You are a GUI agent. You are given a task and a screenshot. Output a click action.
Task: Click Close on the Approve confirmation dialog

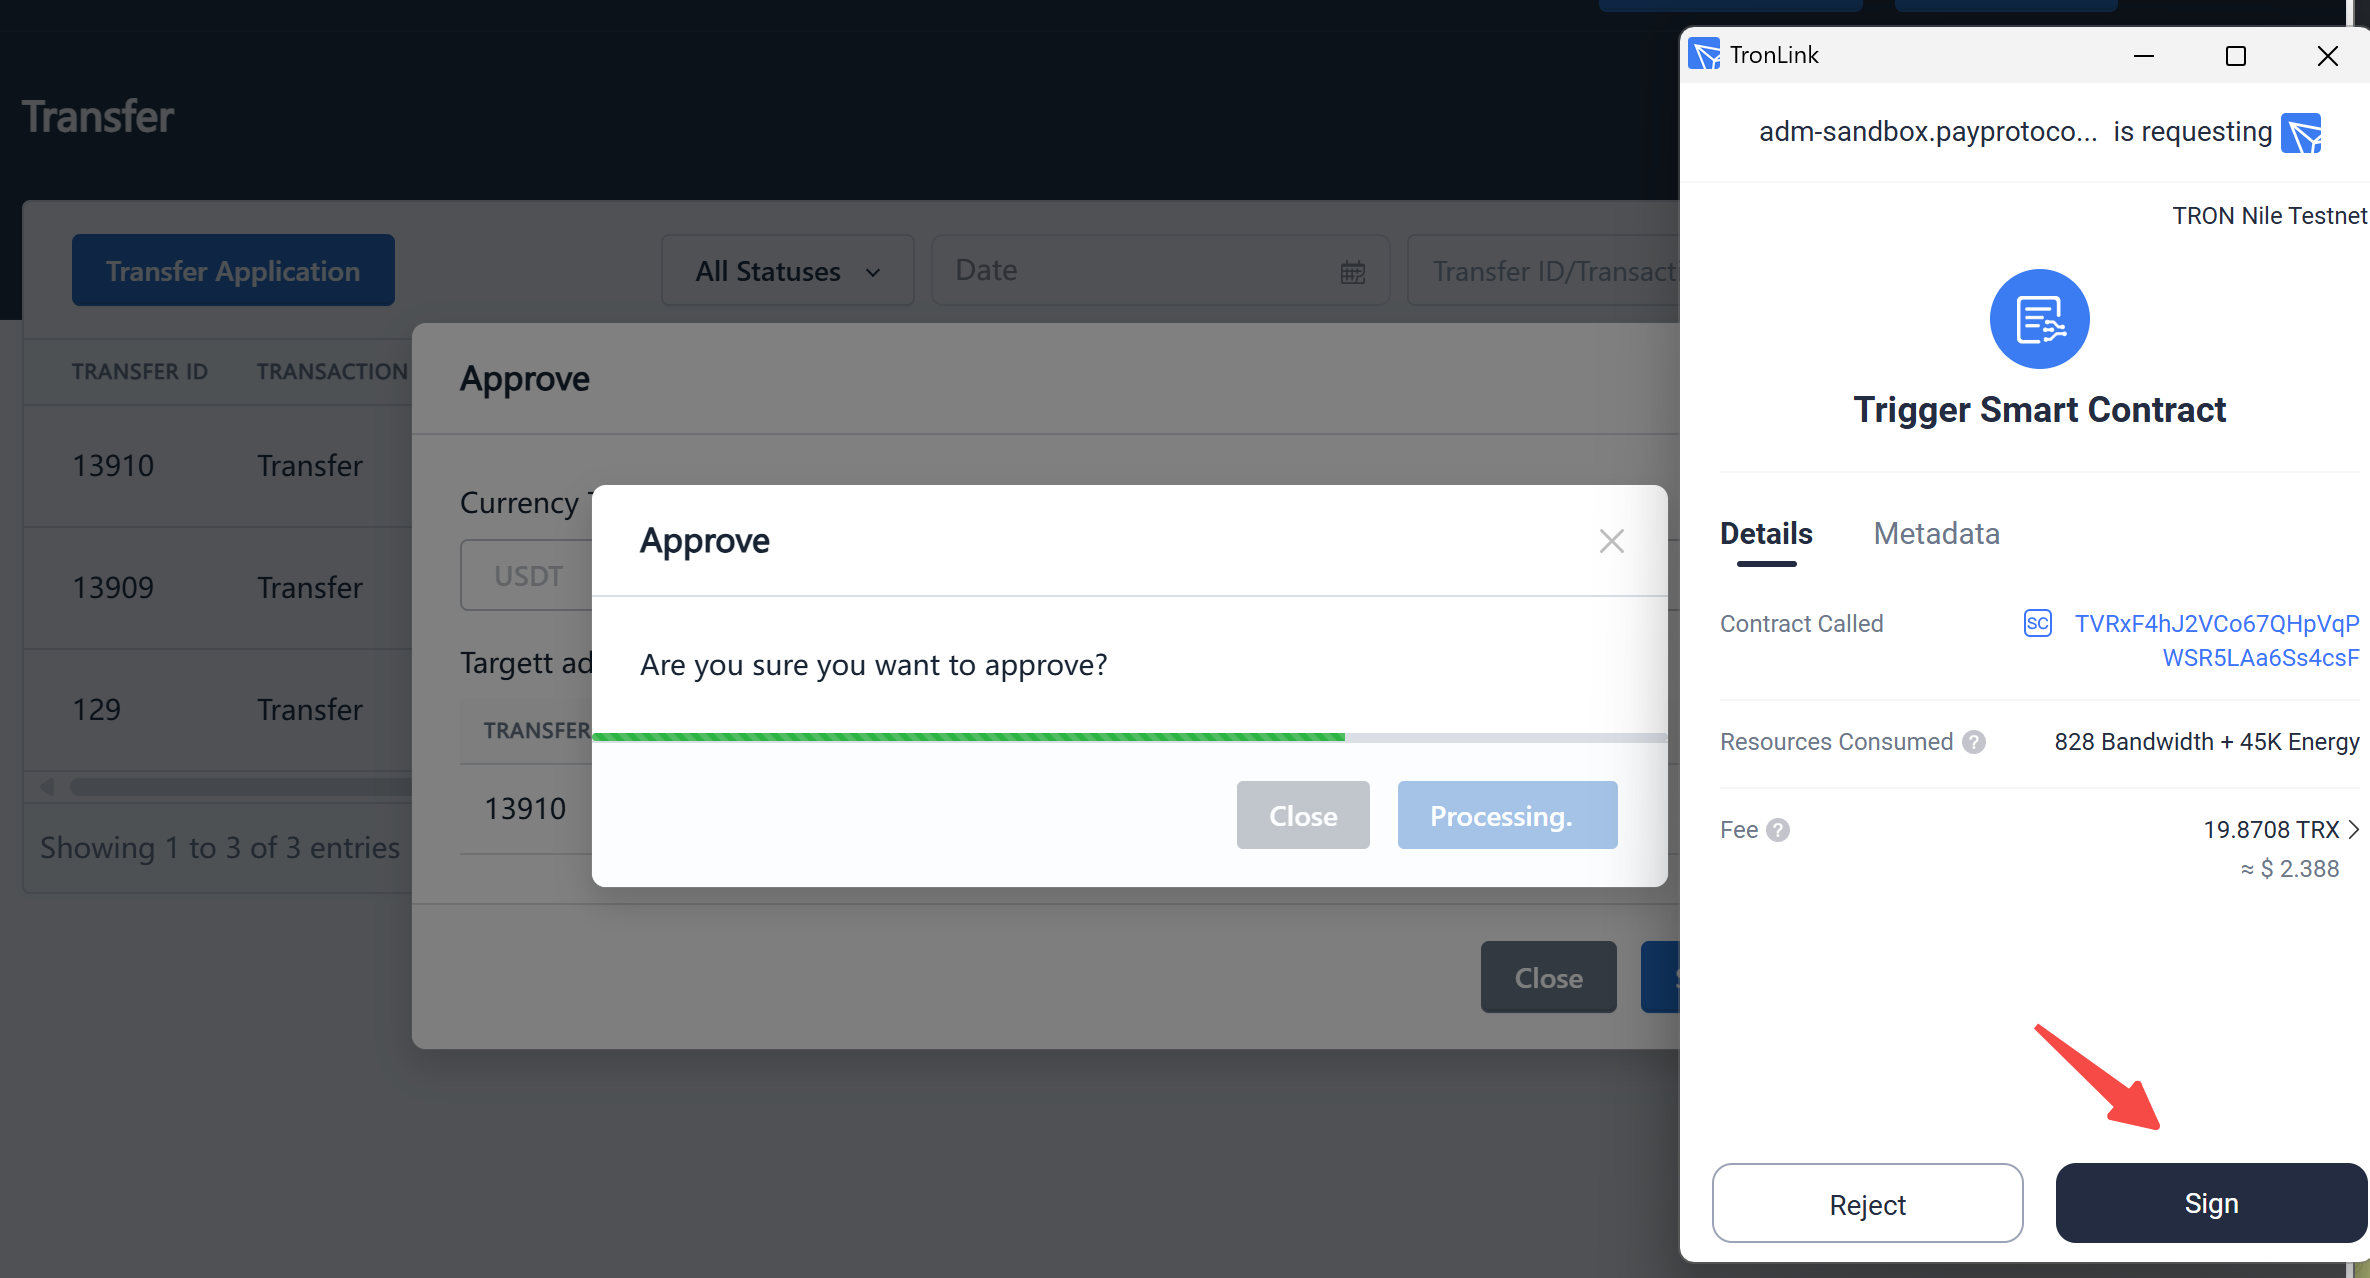[1303, 815]
